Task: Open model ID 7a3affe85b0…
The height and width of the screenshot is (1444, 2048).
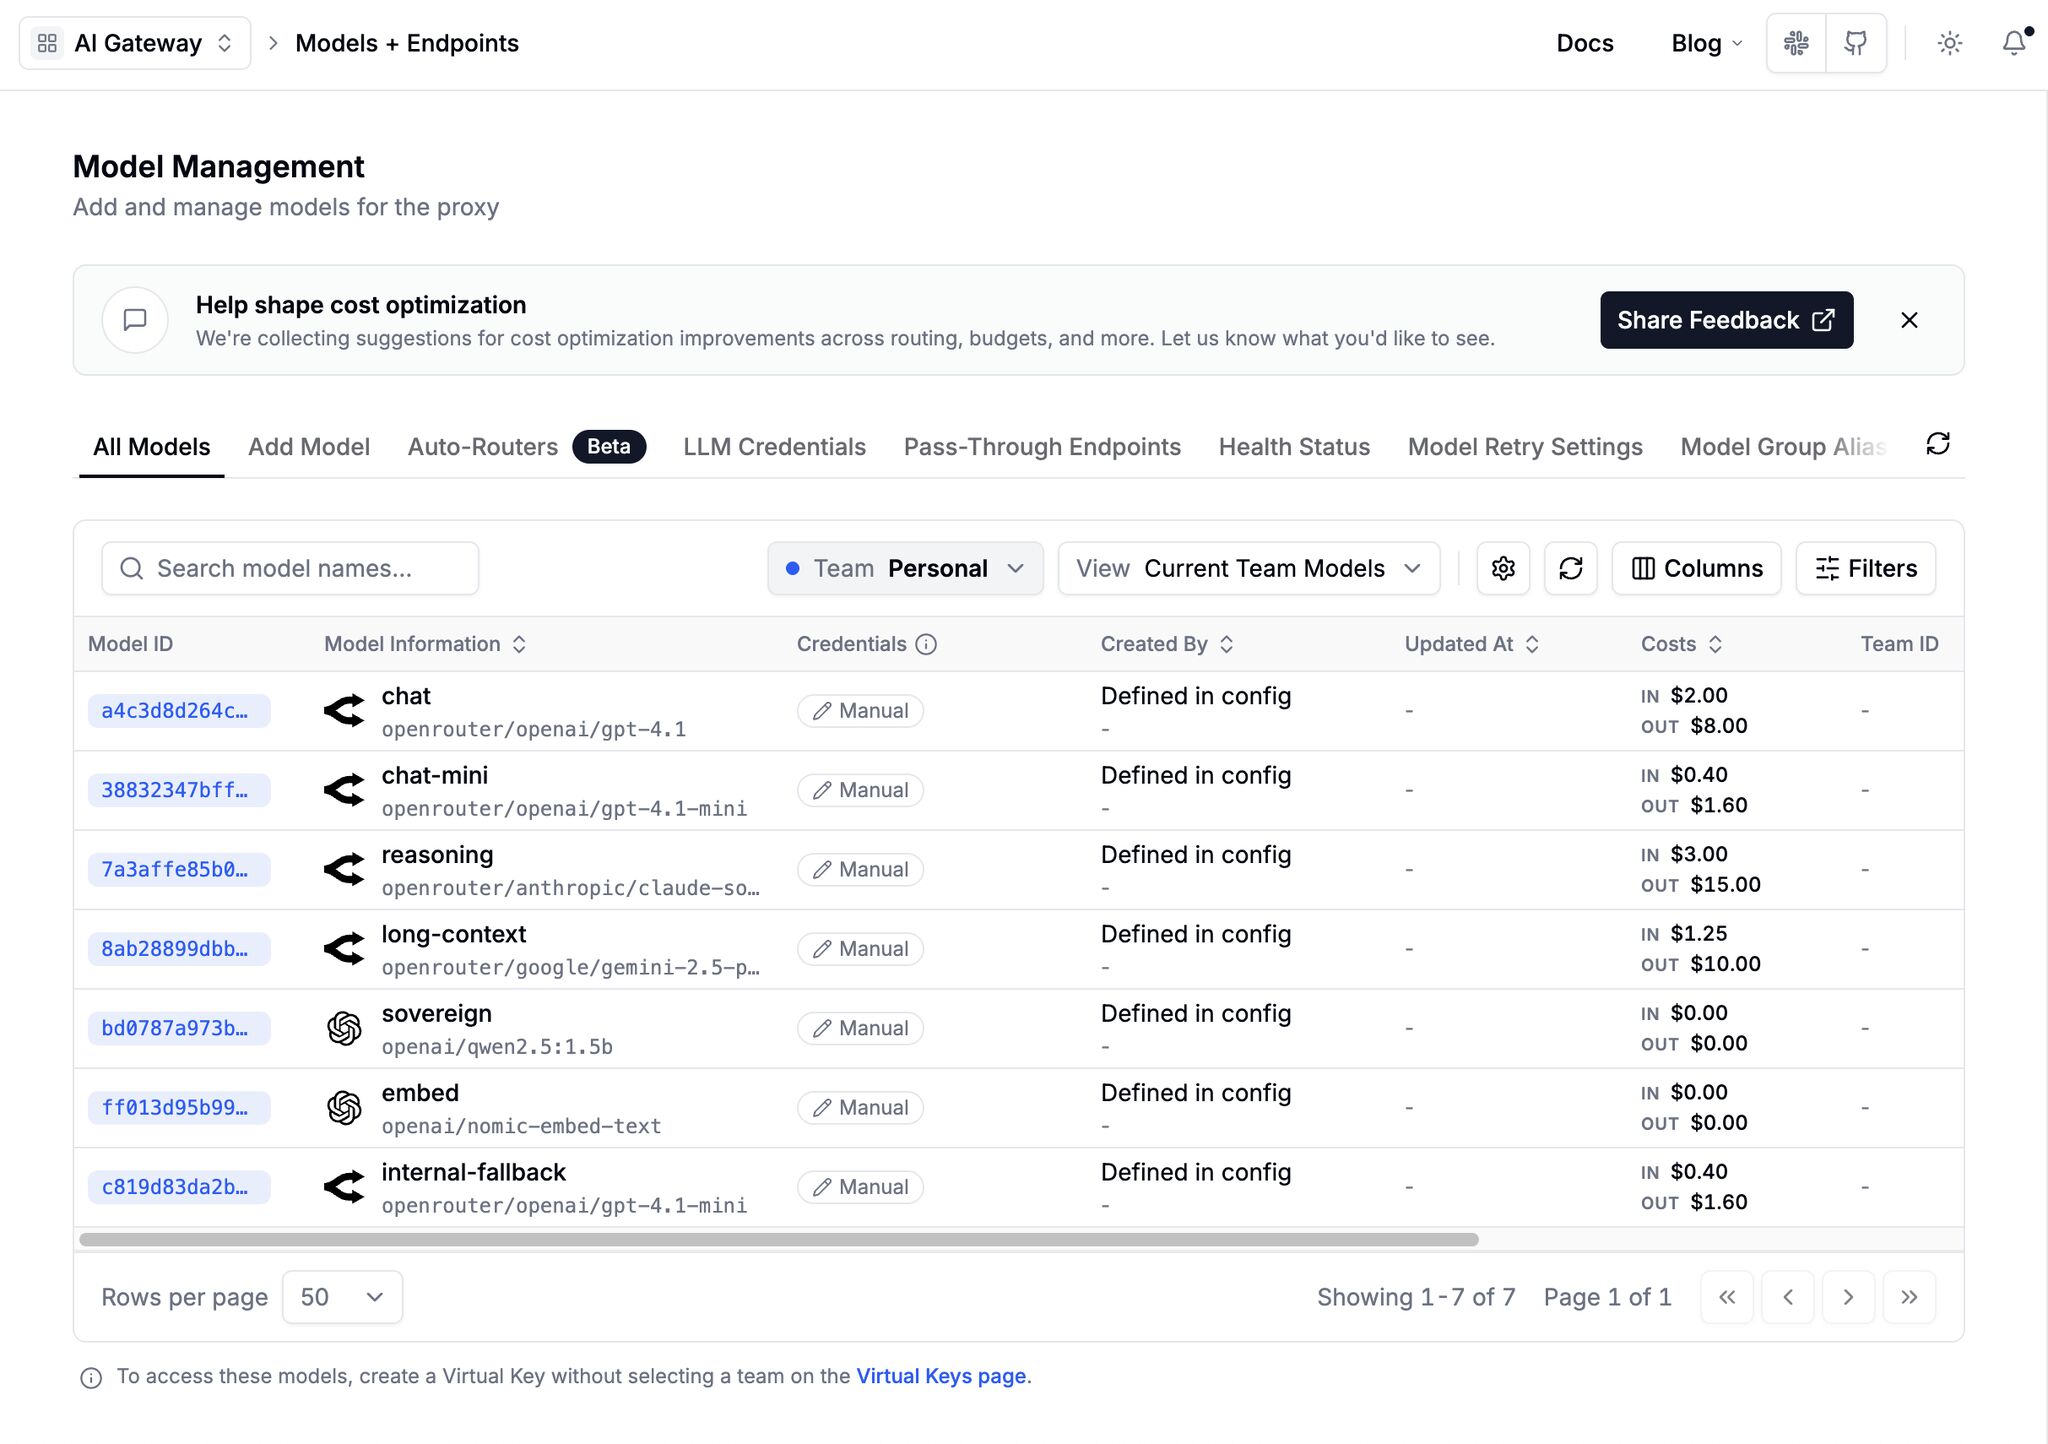Action: (x=179, y=870)
